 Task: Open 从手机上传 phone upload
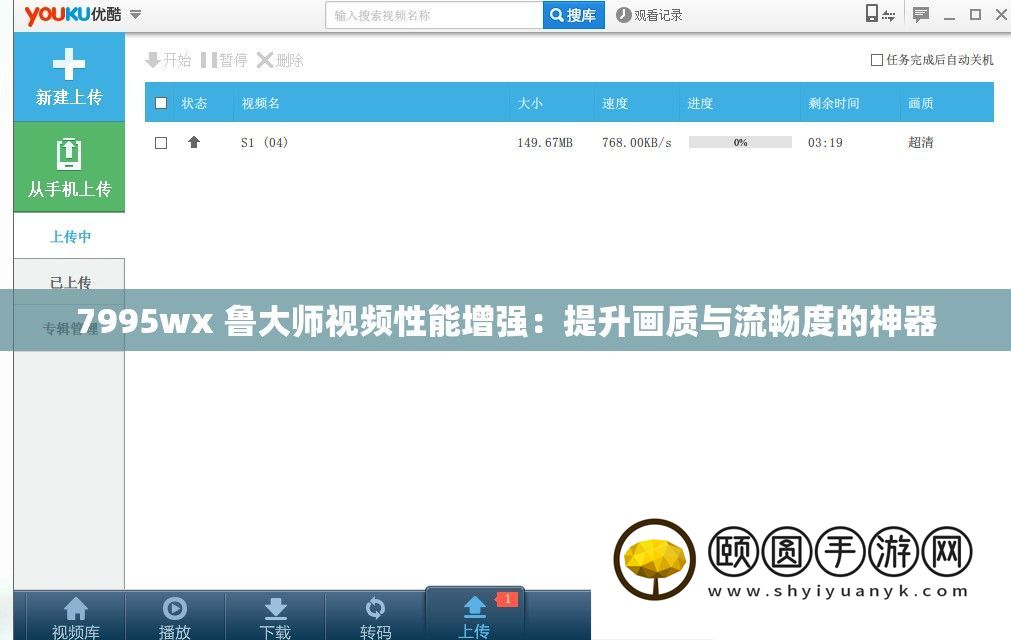(x=69, y=167)
